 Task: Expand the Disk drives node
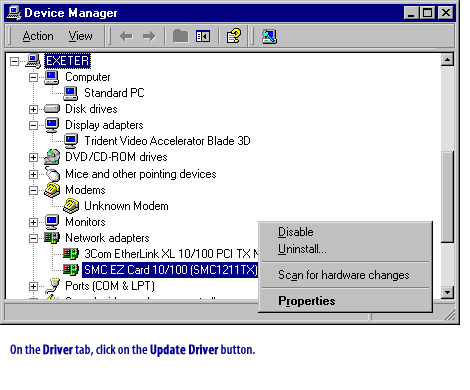pos(33,109)
